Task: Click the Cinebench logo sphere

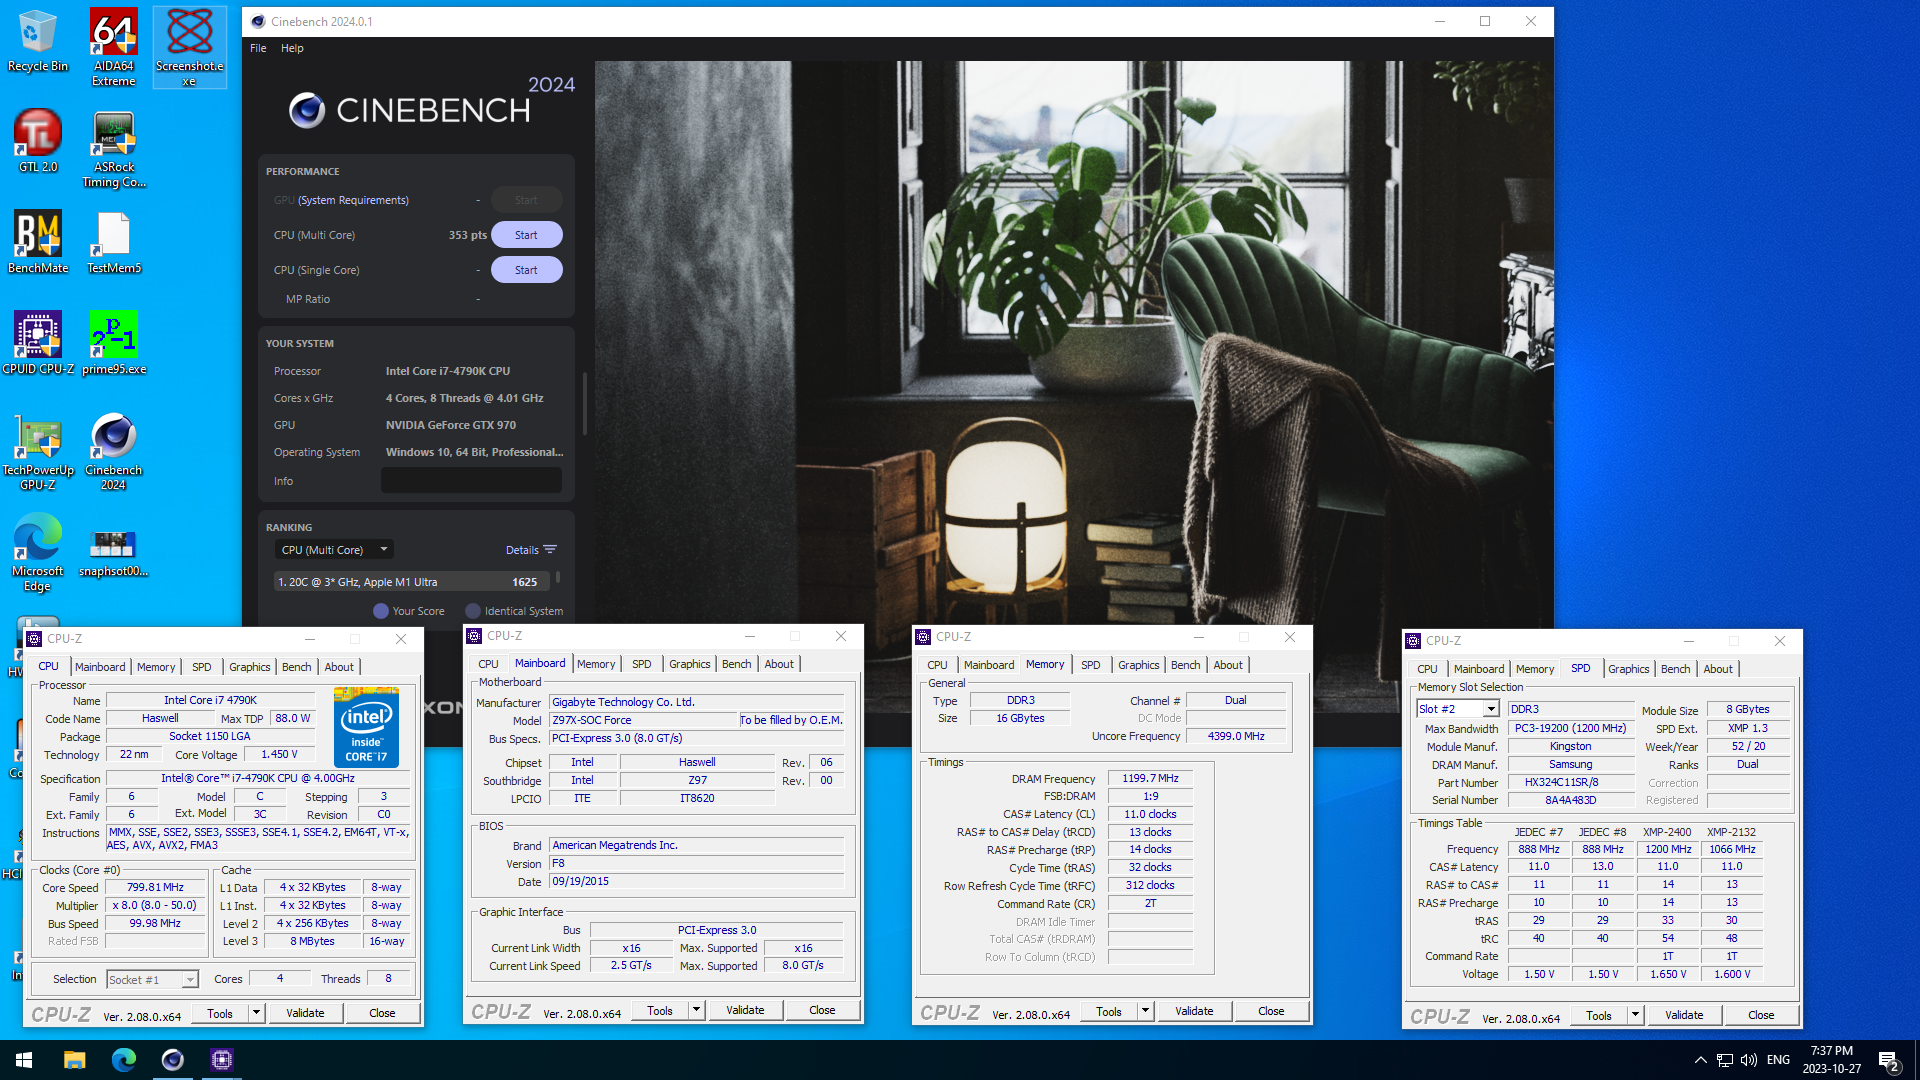Action: click(x=307, y=110)
